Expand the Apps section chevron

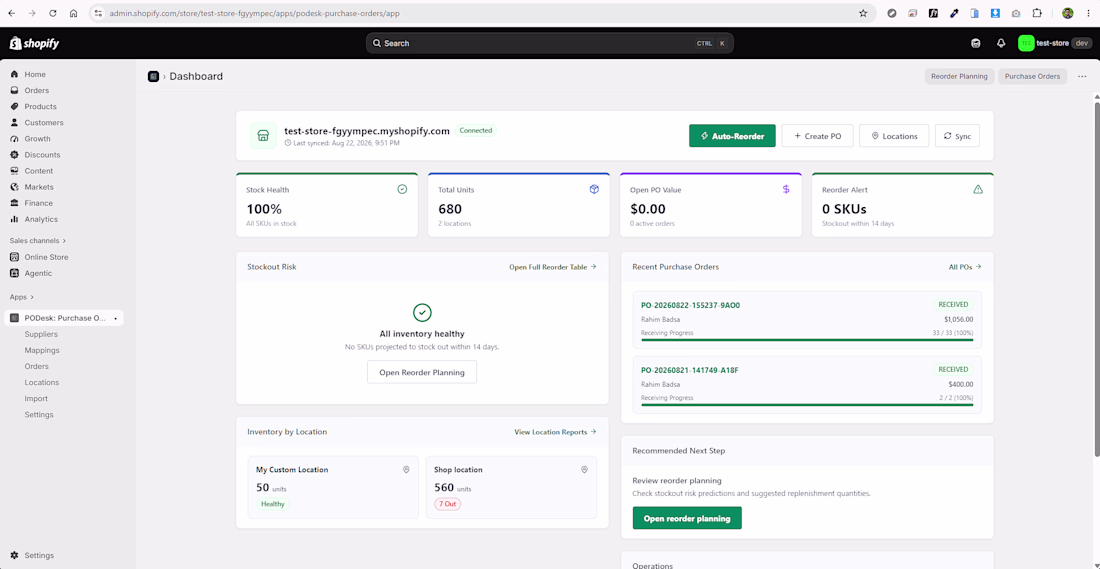coord(32,297)
